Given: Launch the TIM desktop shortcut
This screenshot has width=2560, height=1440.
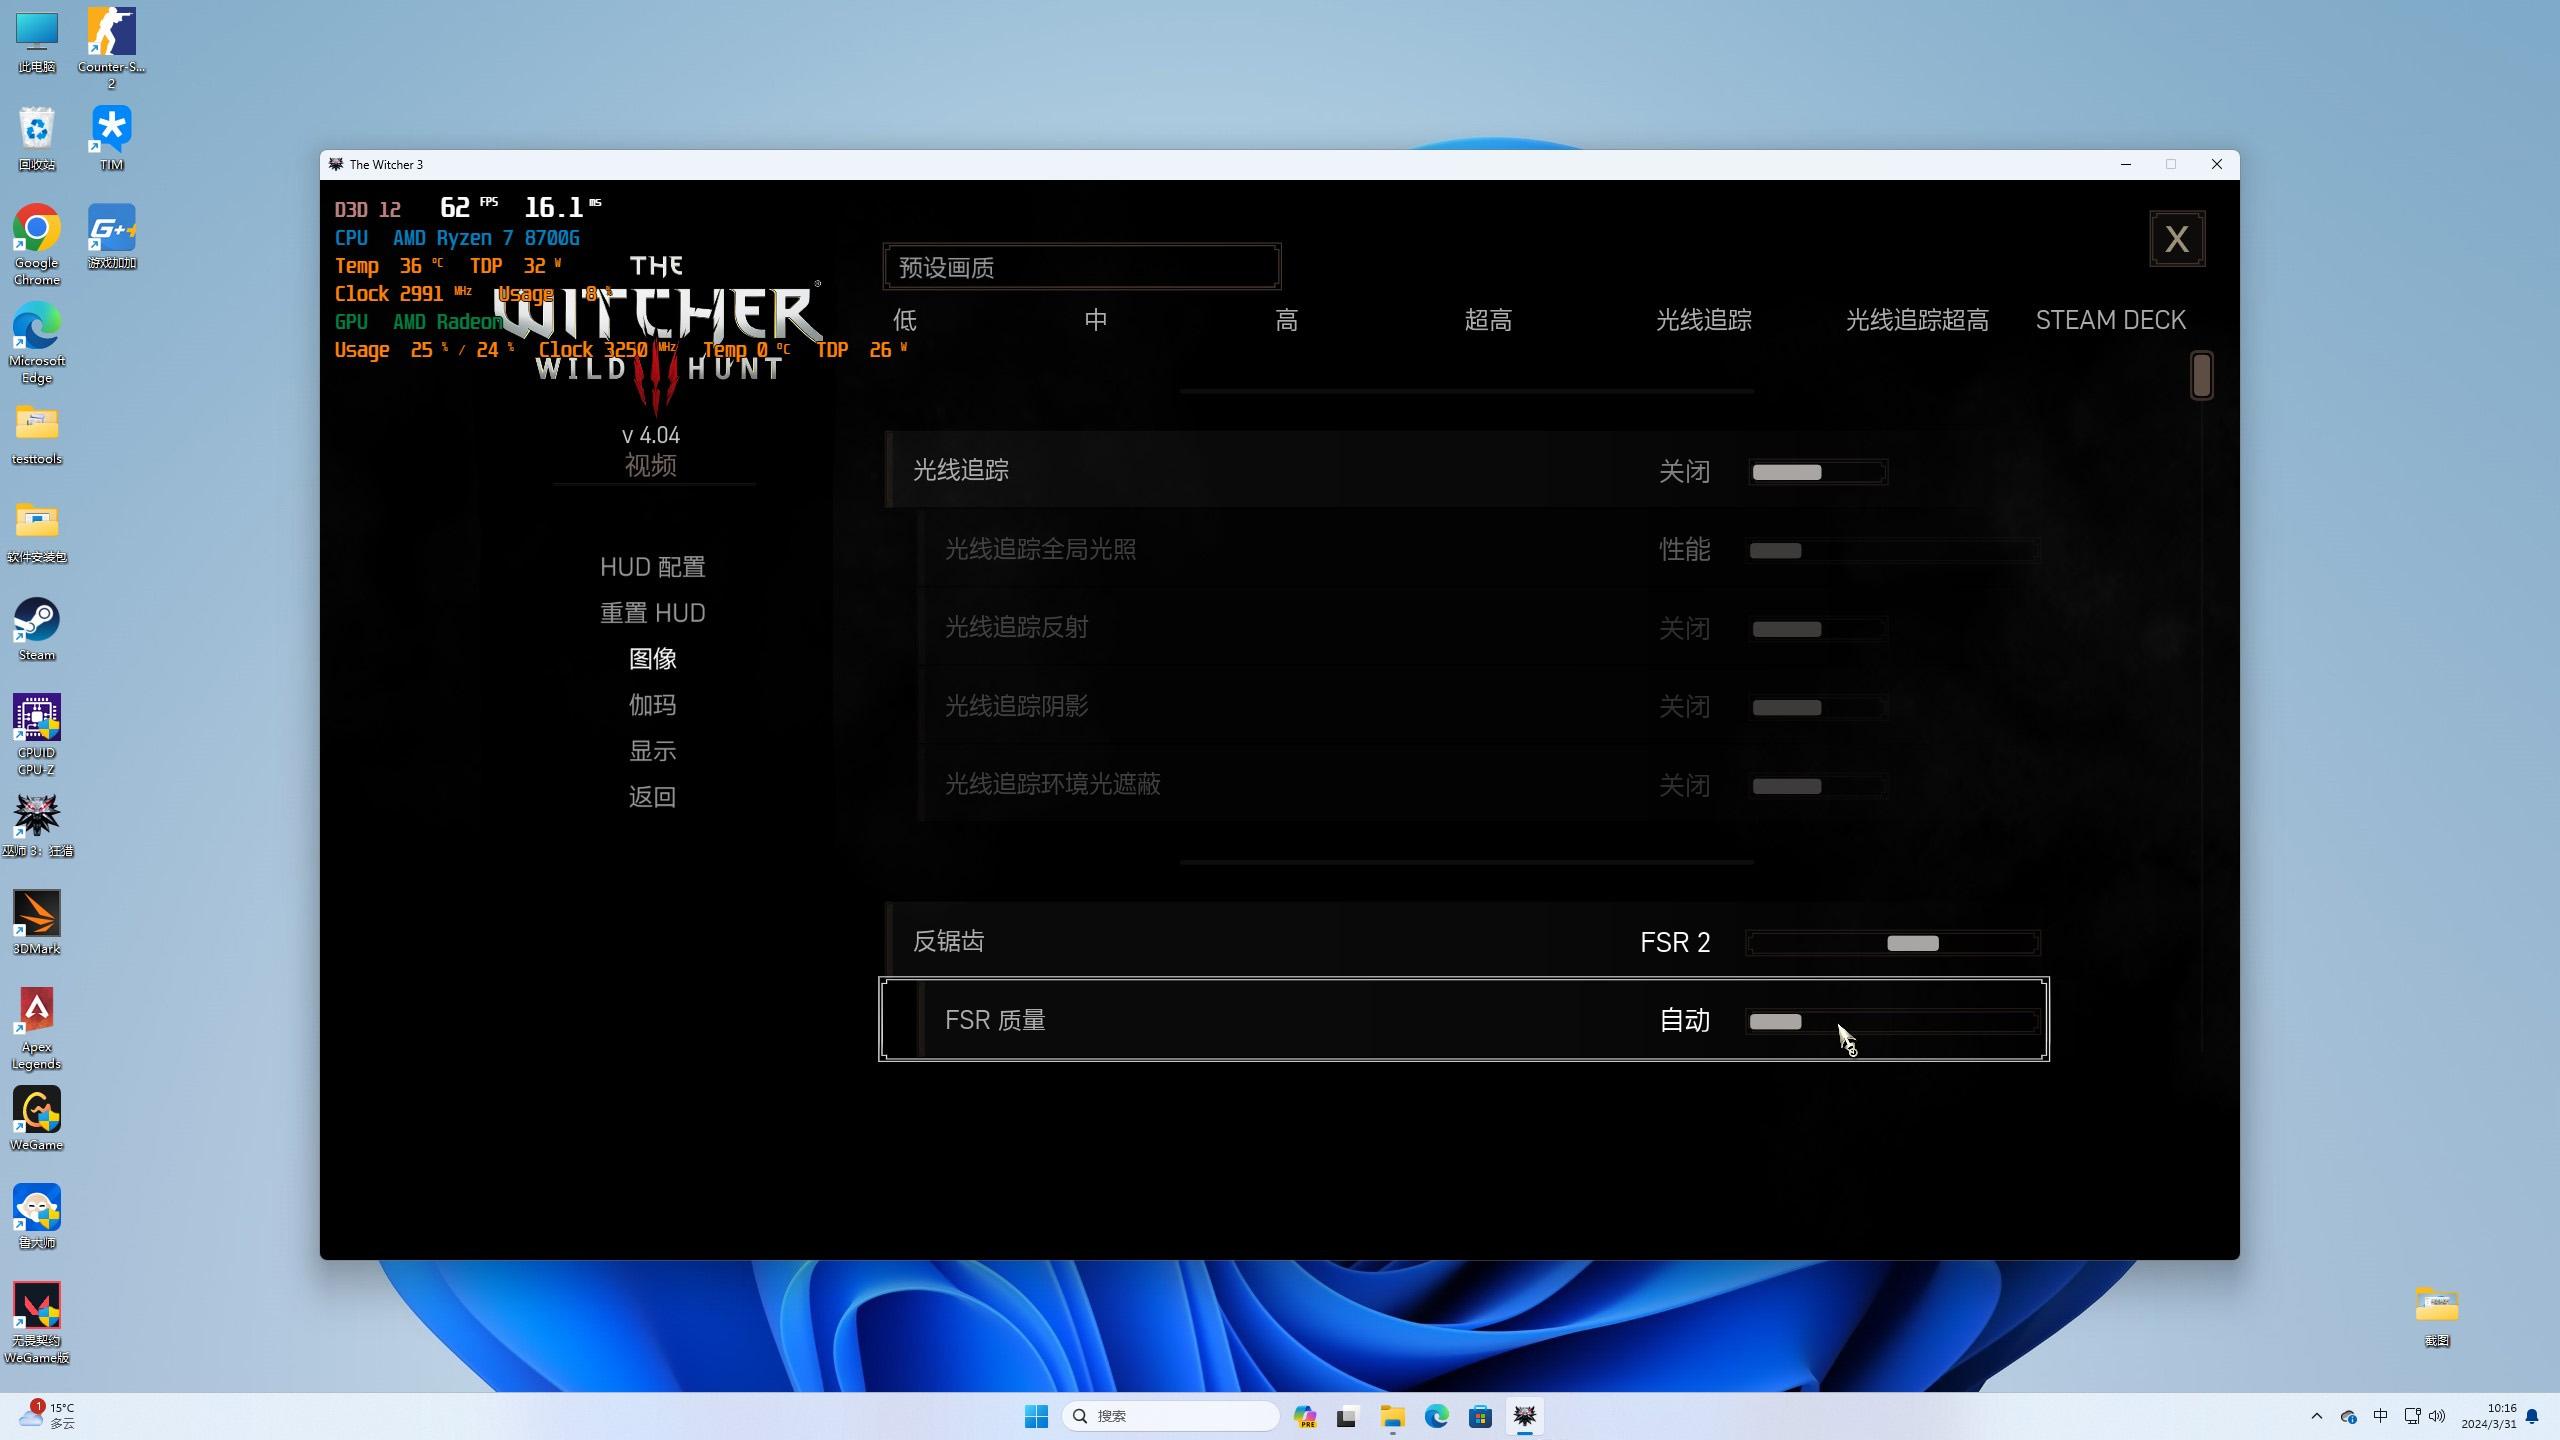Looking at the screenshot, I should 111,138.
